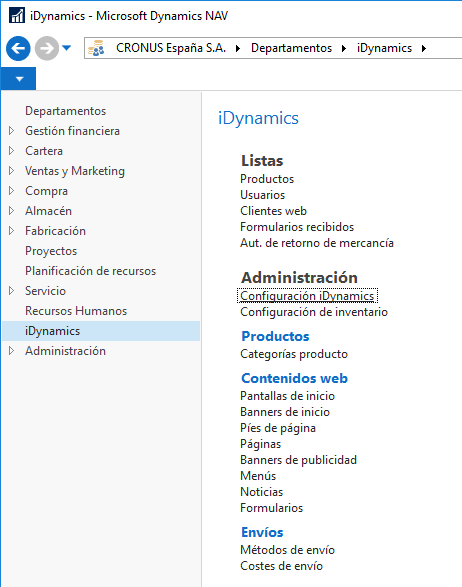462x587 pixels.
Task: Expand the Ventas y Marketing node
Action: pos(11,171)
